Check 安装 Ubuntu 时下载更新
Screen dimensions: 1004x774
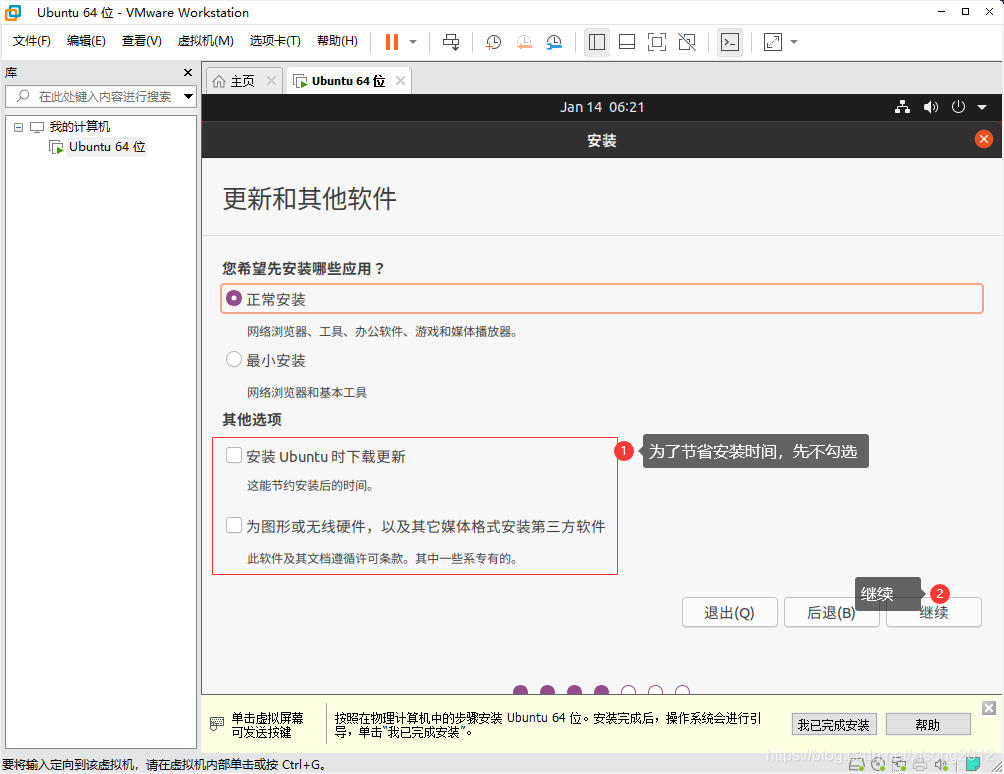[x=234, y=455]
